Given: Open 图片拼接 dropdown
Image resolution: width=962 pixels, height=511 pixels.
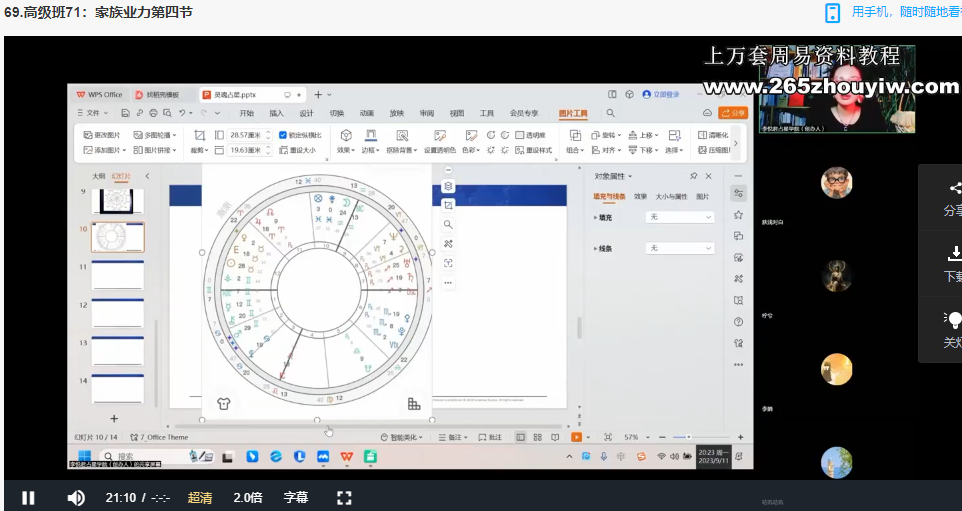Looking at the screenshot, I should point(155,150).
